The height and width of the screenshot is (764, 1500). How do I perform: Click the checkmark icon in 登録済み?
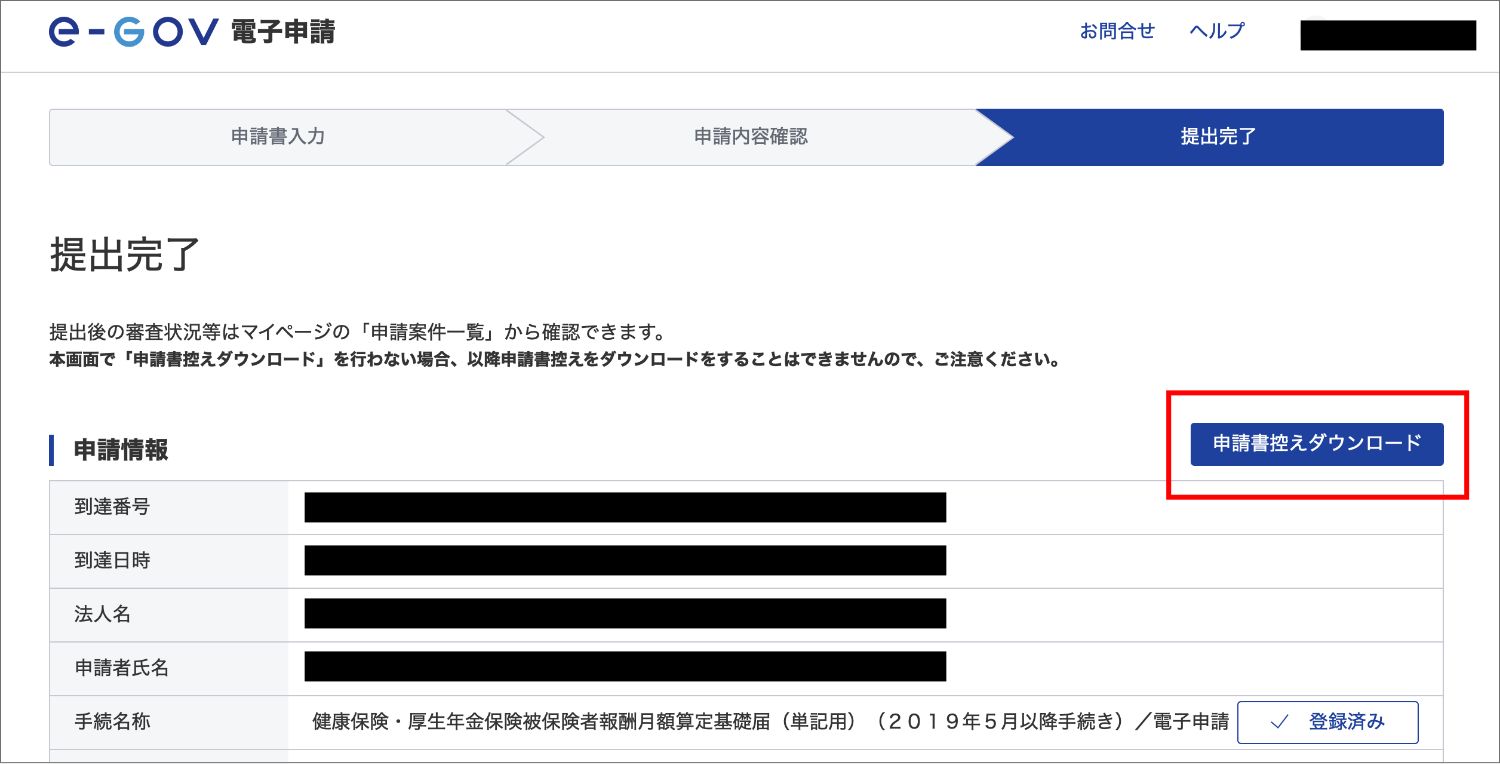click(x=1279, y=722)
